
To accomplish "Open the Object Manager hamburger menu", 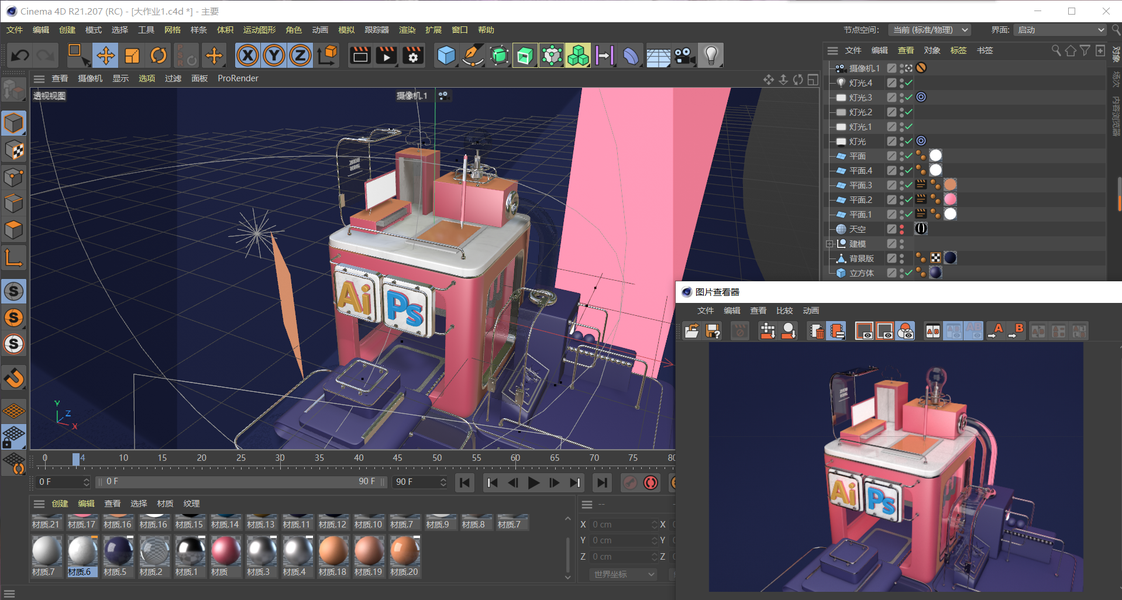I will (x=832, y=51).
